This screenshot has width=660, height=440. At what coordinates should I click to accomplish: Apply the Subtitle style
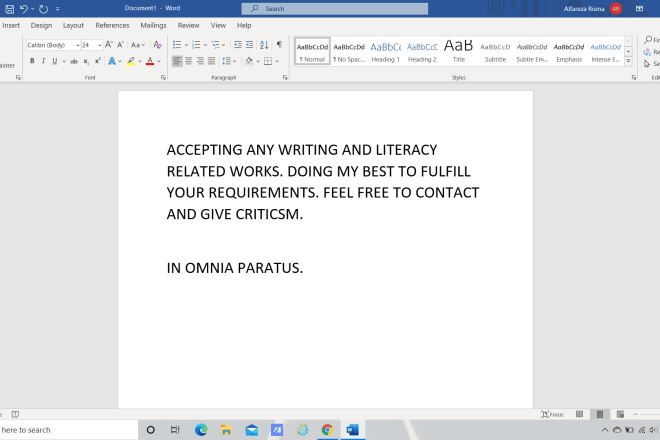coord(495,51)
